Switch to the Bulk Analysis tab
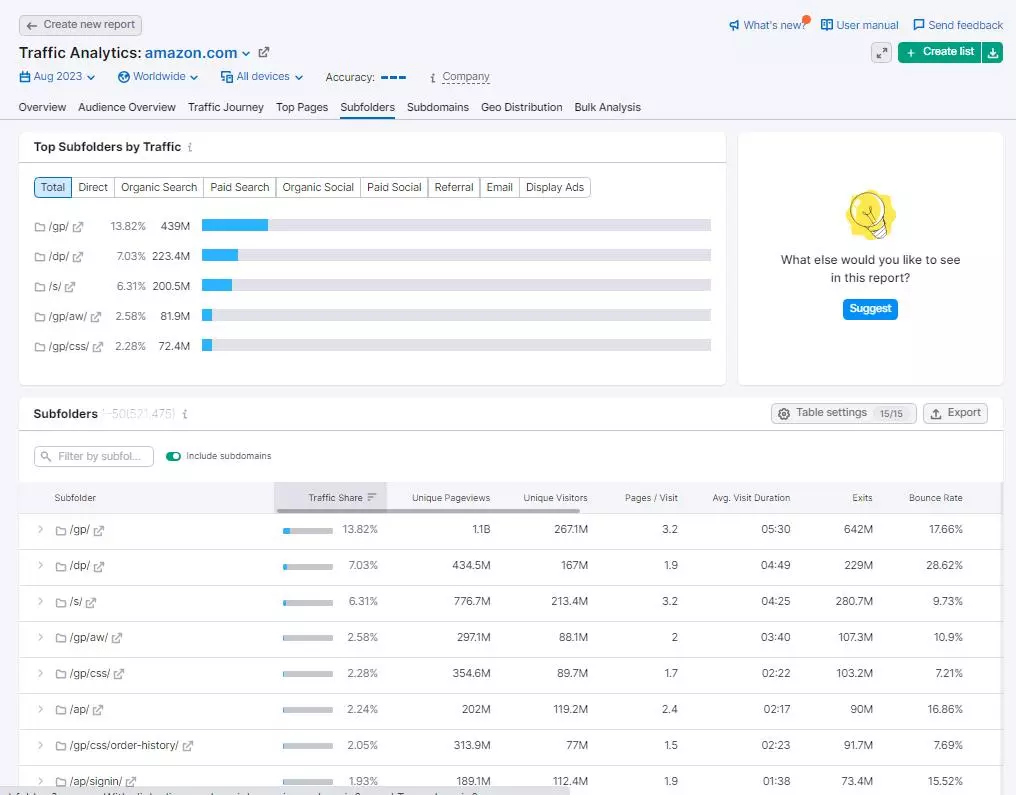Viewport: 1016px width, 795px height. 607,108
